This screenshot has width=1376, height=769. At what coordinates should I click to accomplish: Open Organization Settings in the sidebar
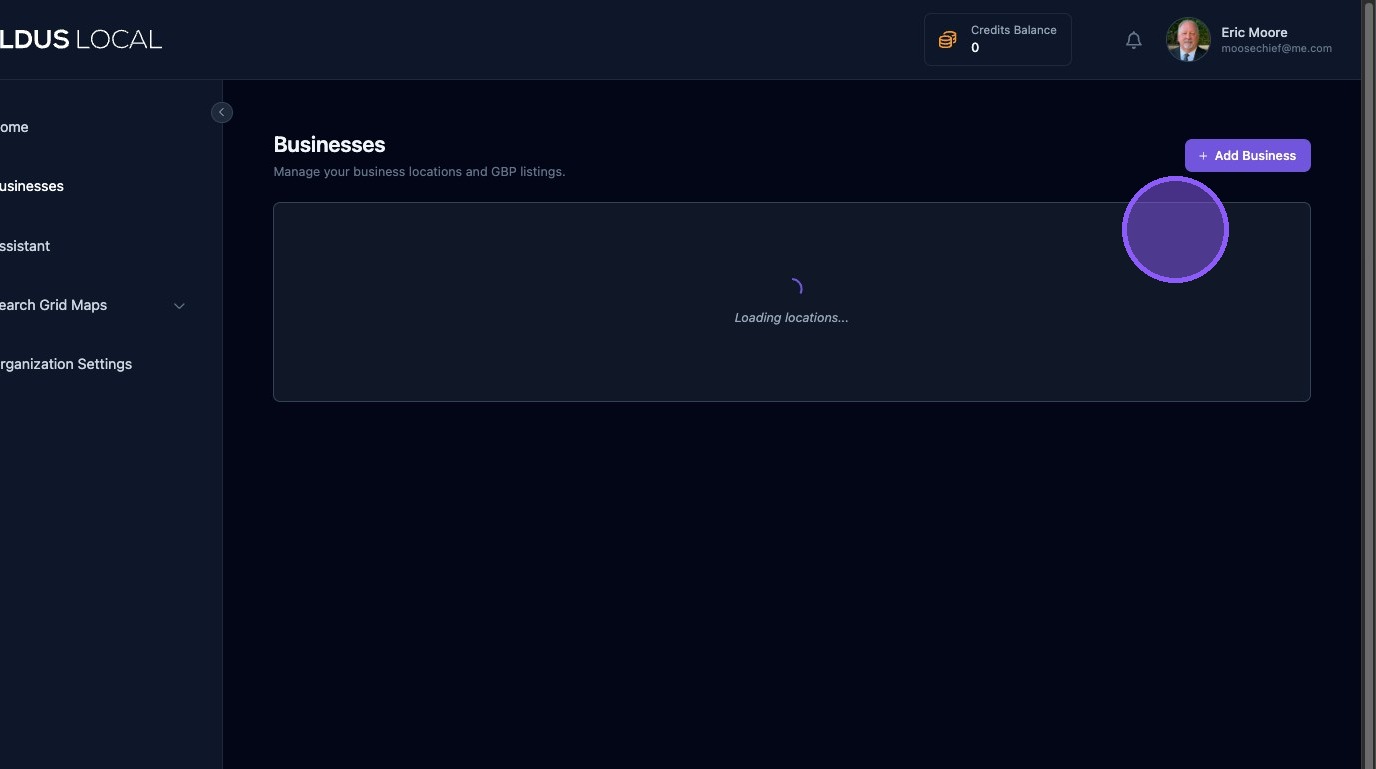(66, 364)
